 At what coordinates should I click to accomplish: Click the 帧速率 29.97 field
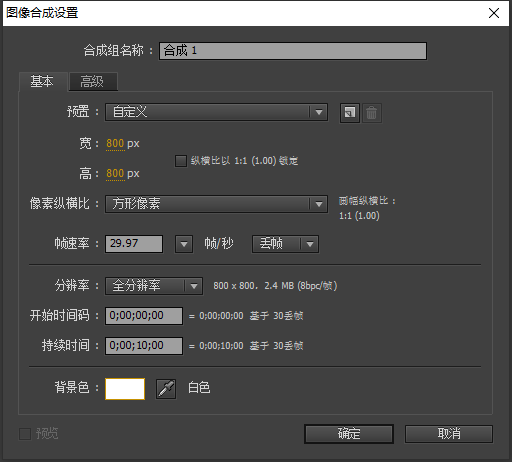(x=134, y=244)
